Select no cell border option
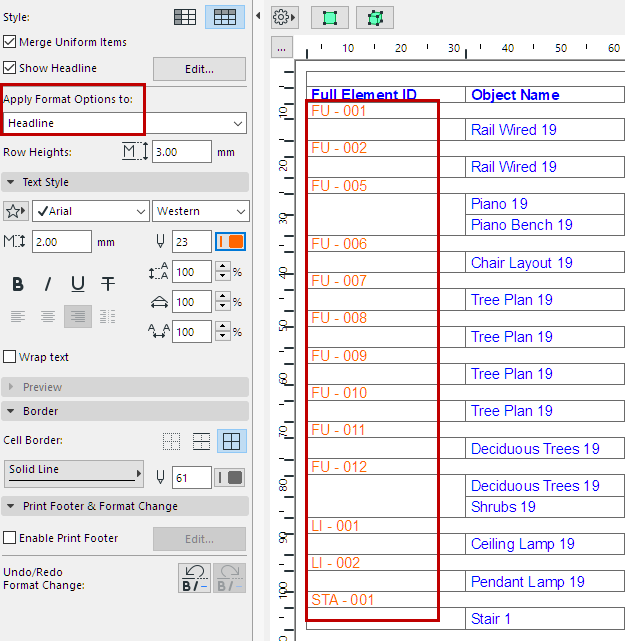Image resolution: width=625 pixels, height=641 pixels. pyautogui.click(x=171, y=441)
